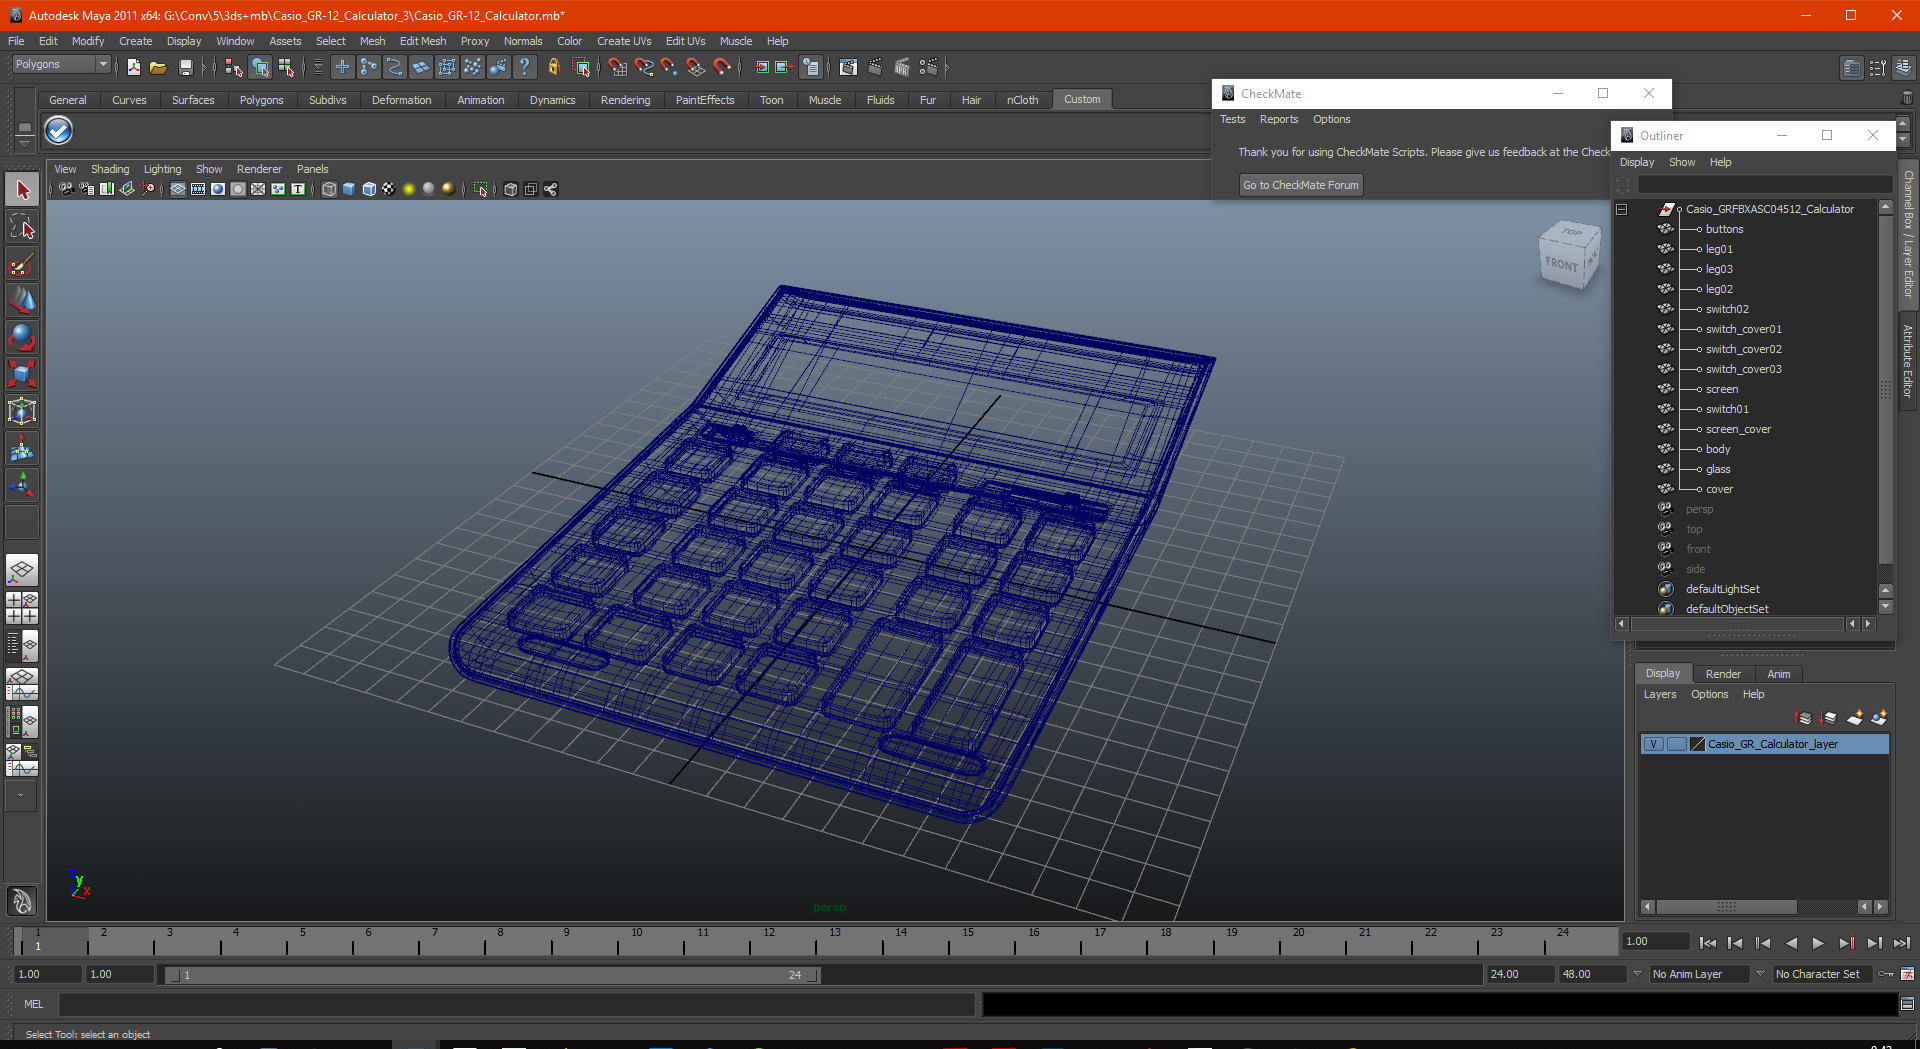This screenshot has height=1049, width=1920.
Task: Toggle snap to view planes magnet
Action: pyautogui.click(x=696, y=67)
